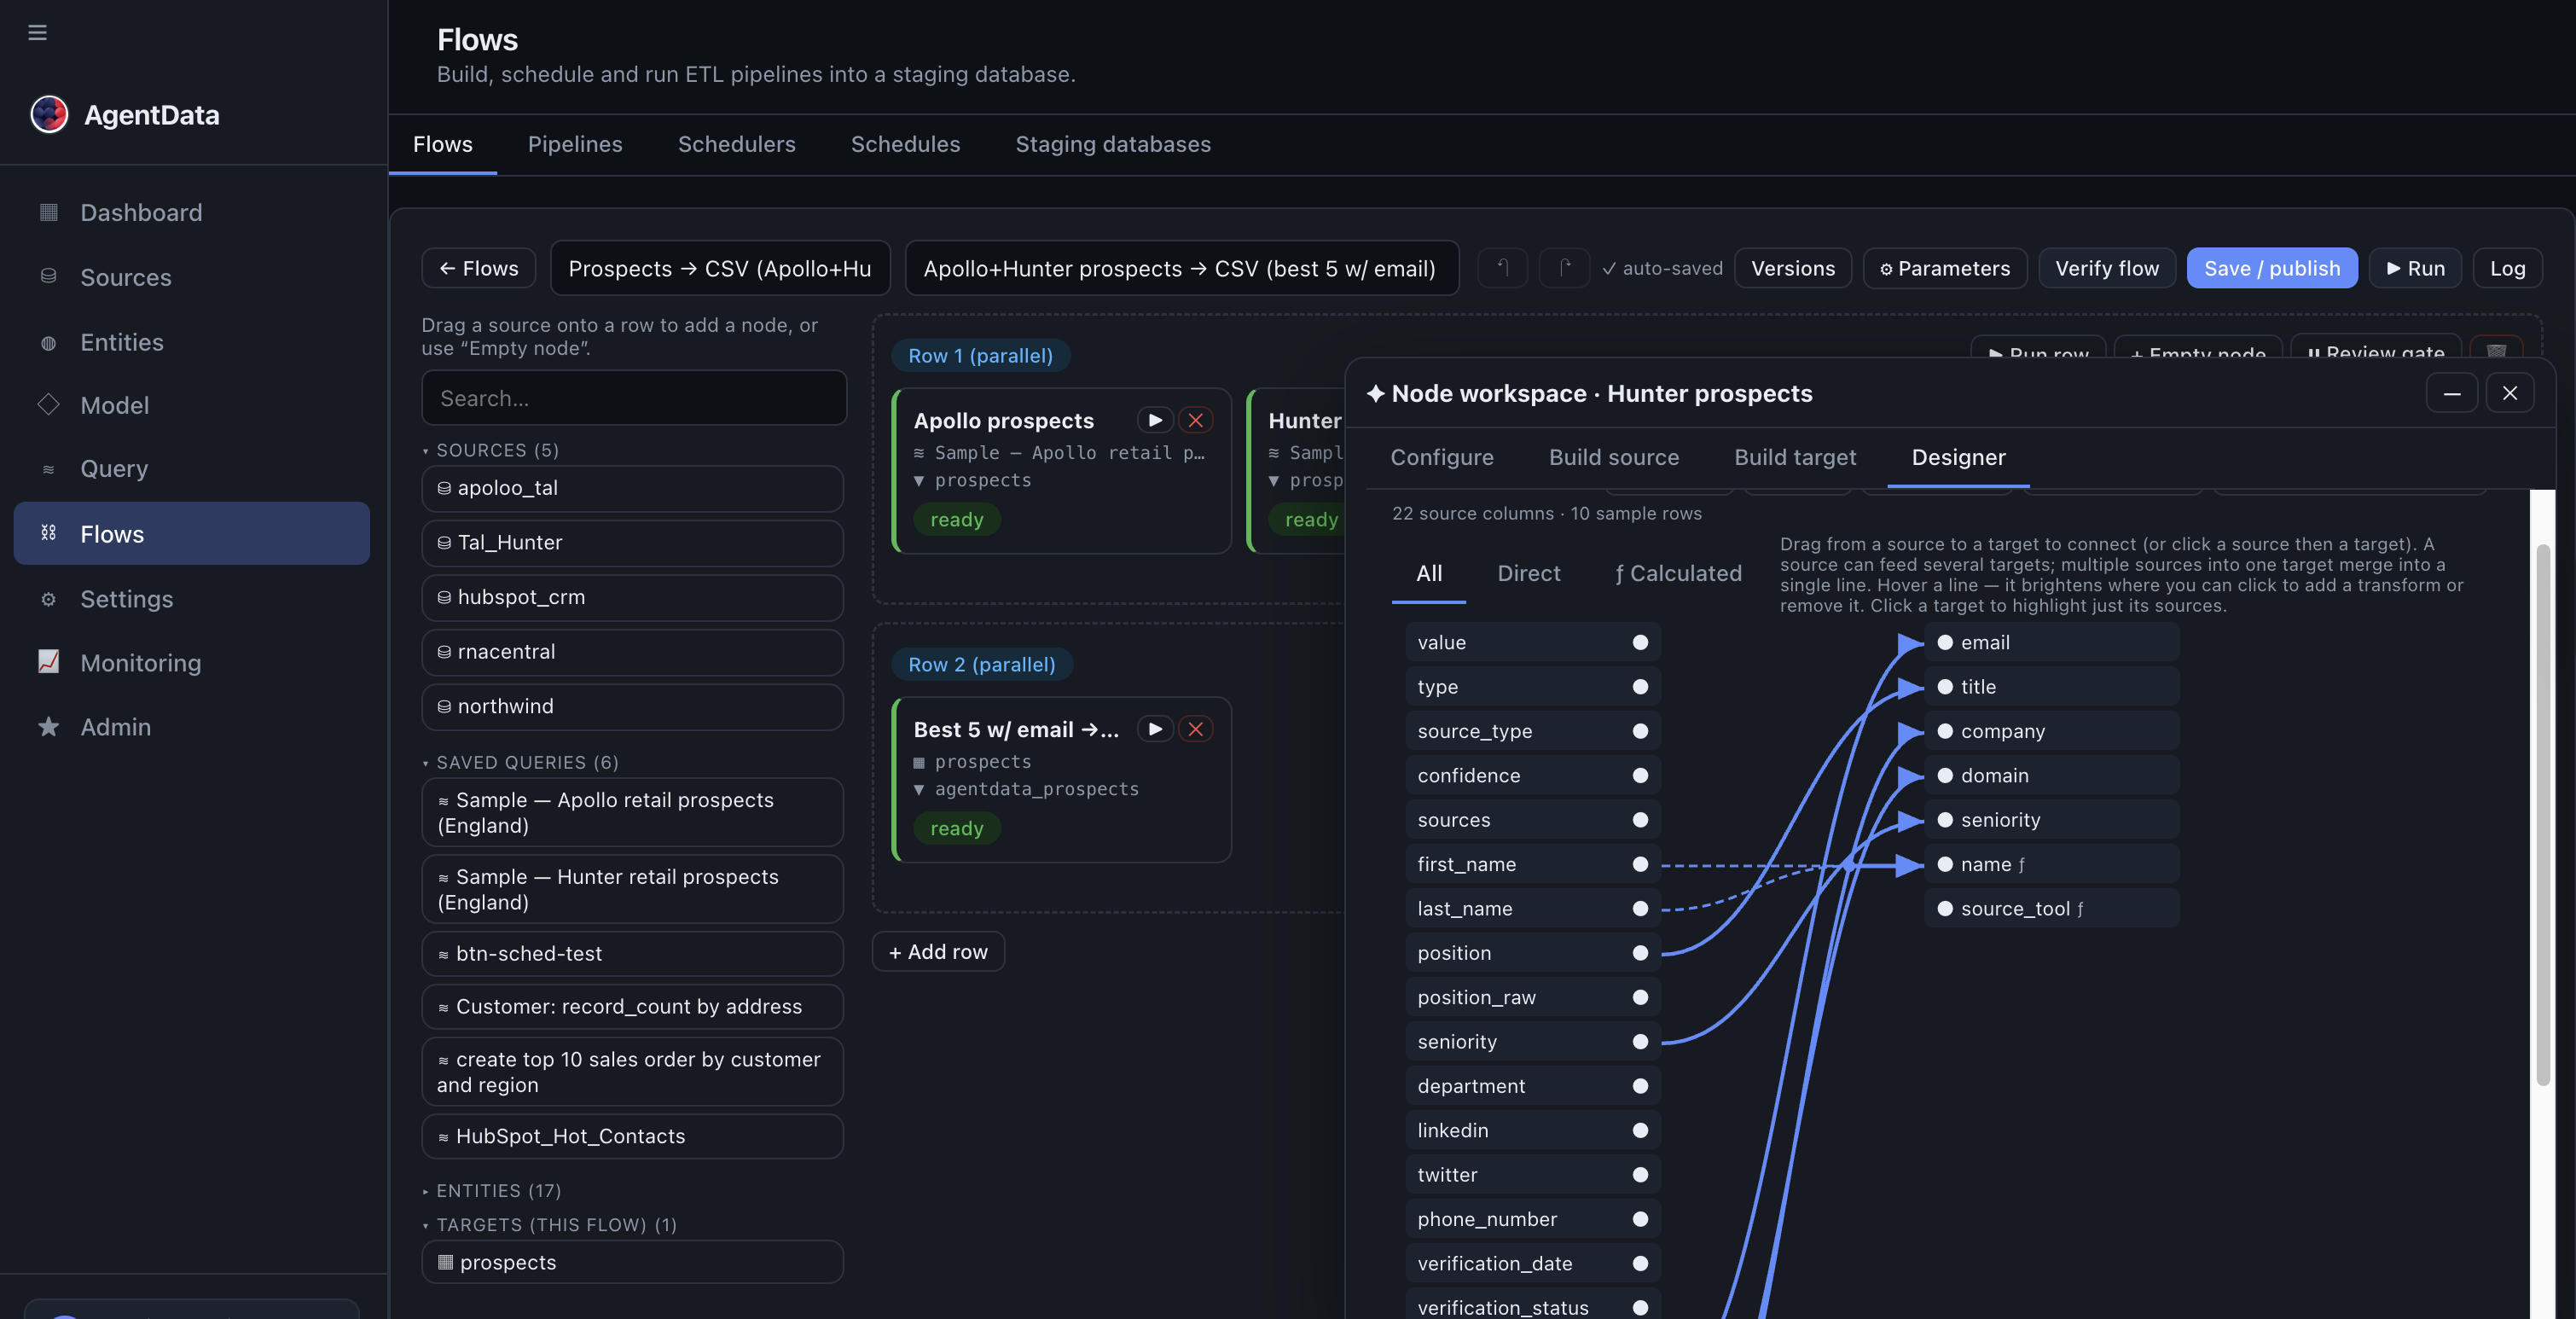Select the Designer tab

coord(1958,457)
